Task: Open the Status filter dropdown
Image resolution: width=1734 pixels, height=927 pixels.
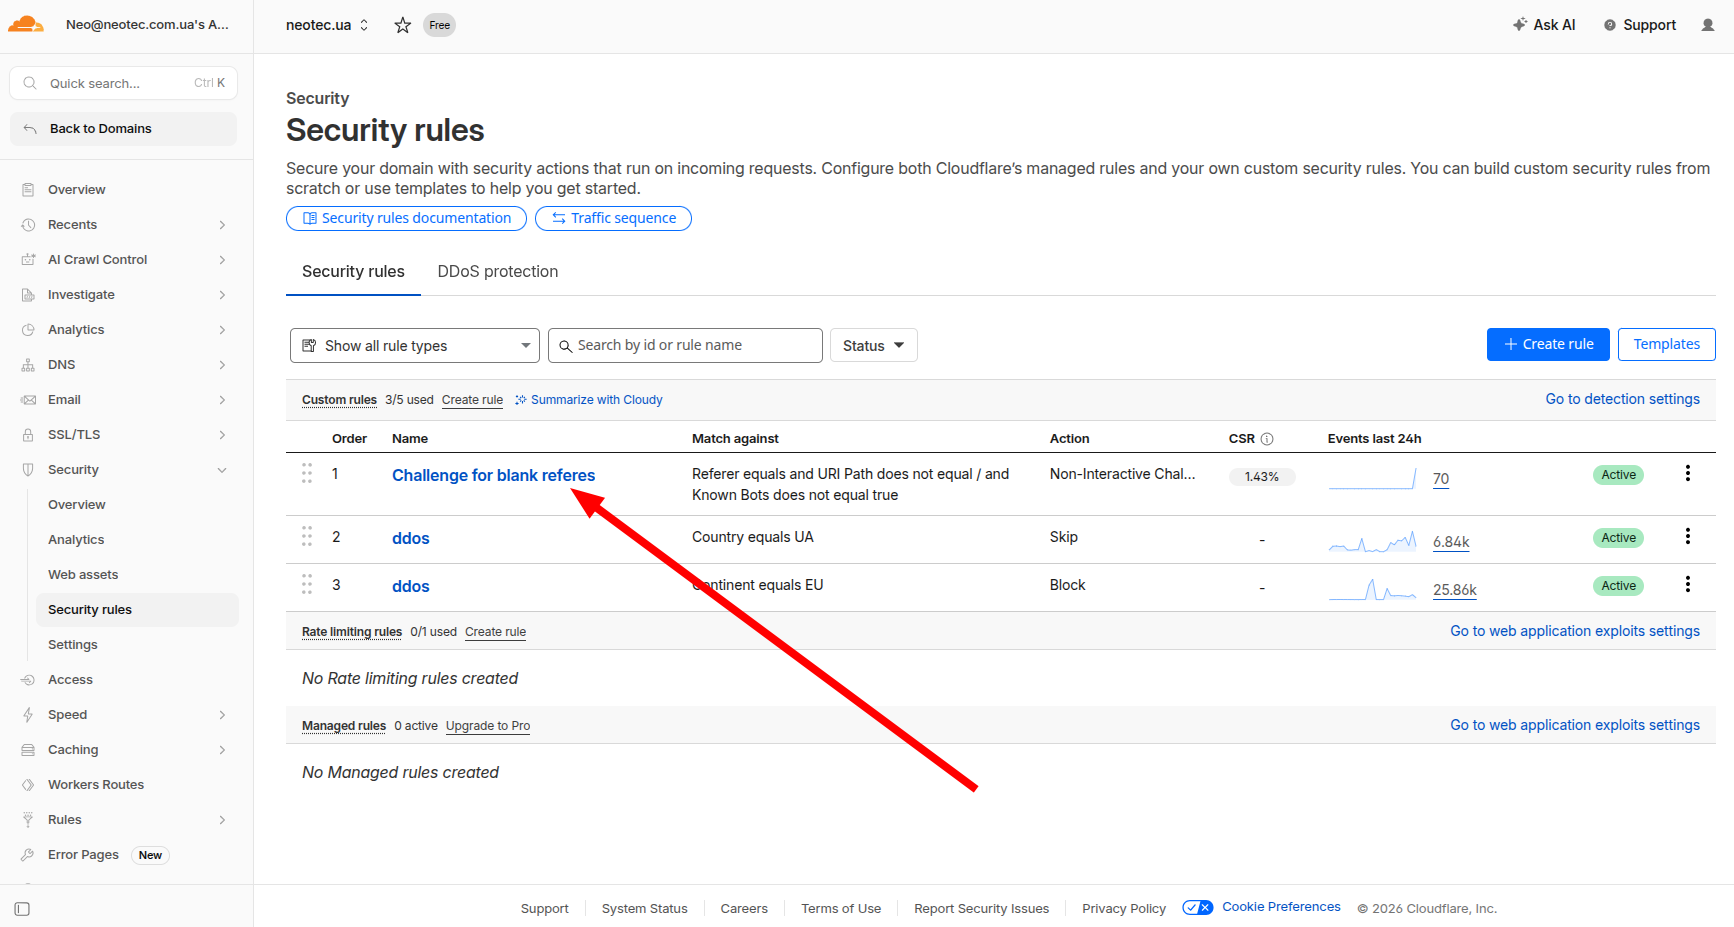Action: [874, 346]
